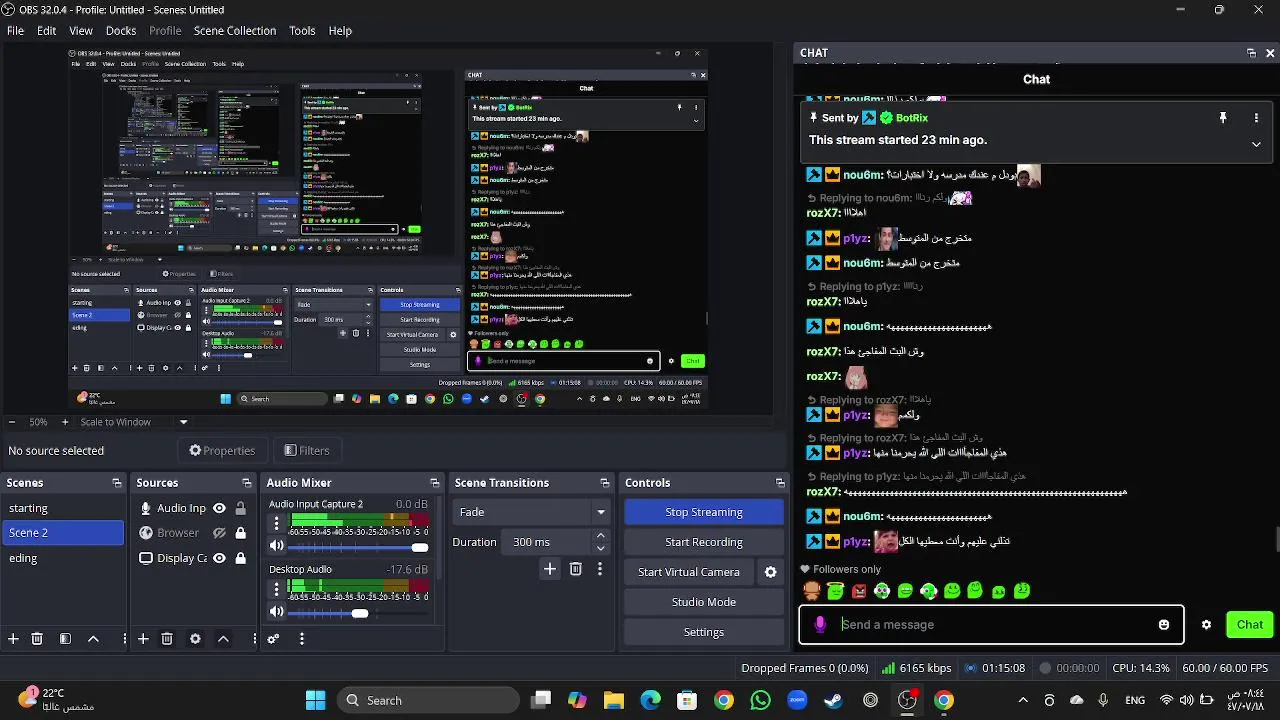Screen dimensions: 1280x720
Task: Open the emoji picker in chat input
Action: pyautogui.click(x=1164, y=625)
